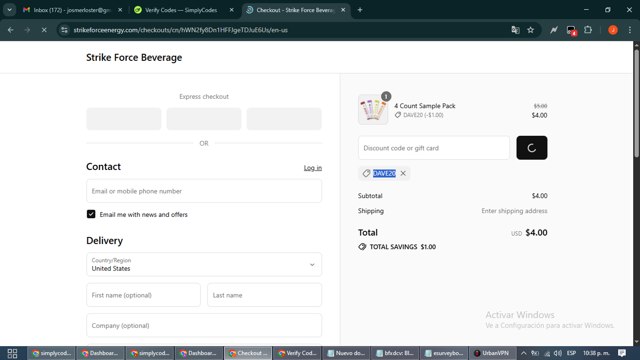Image resolution: width=640 pixels, height=360 pixels.
Task: Stop page loading in the browser toolbar
Action: pyautogui.click(x=44, y=30)
